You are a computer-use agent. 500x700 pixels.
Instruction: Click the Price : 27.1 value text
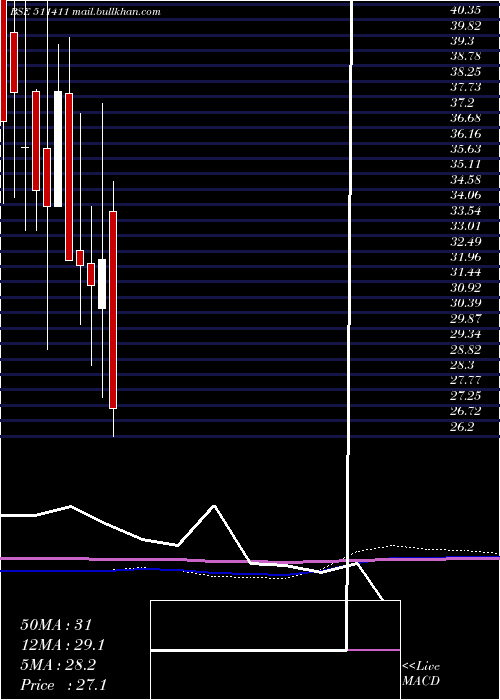click(x=63, y=685)
